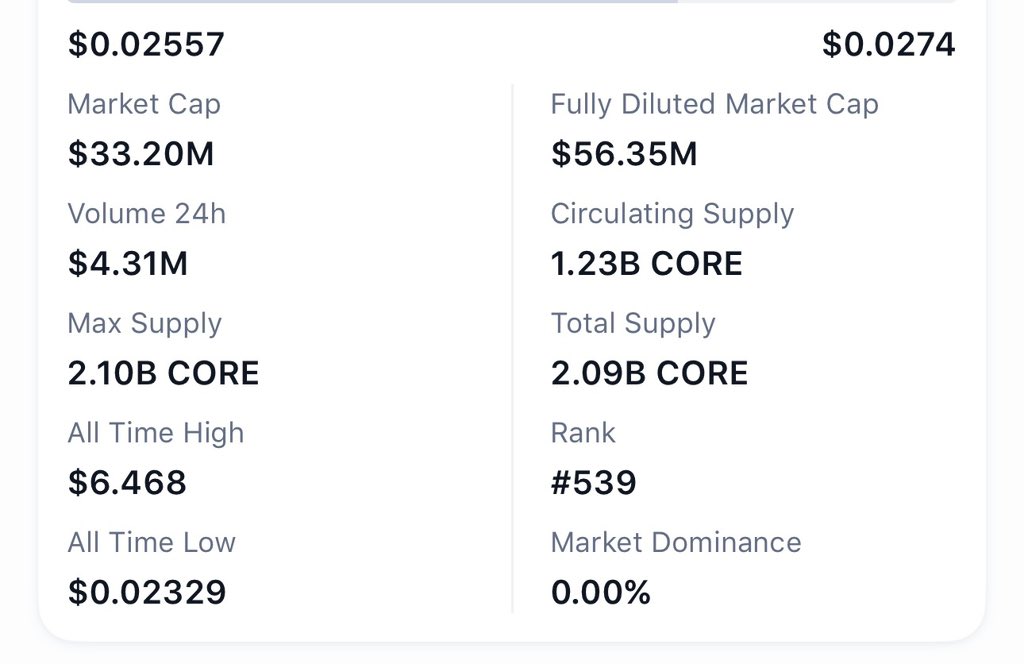Click the Market Dominance label
Screen dimensions: 1024x664
coord(676,543)
